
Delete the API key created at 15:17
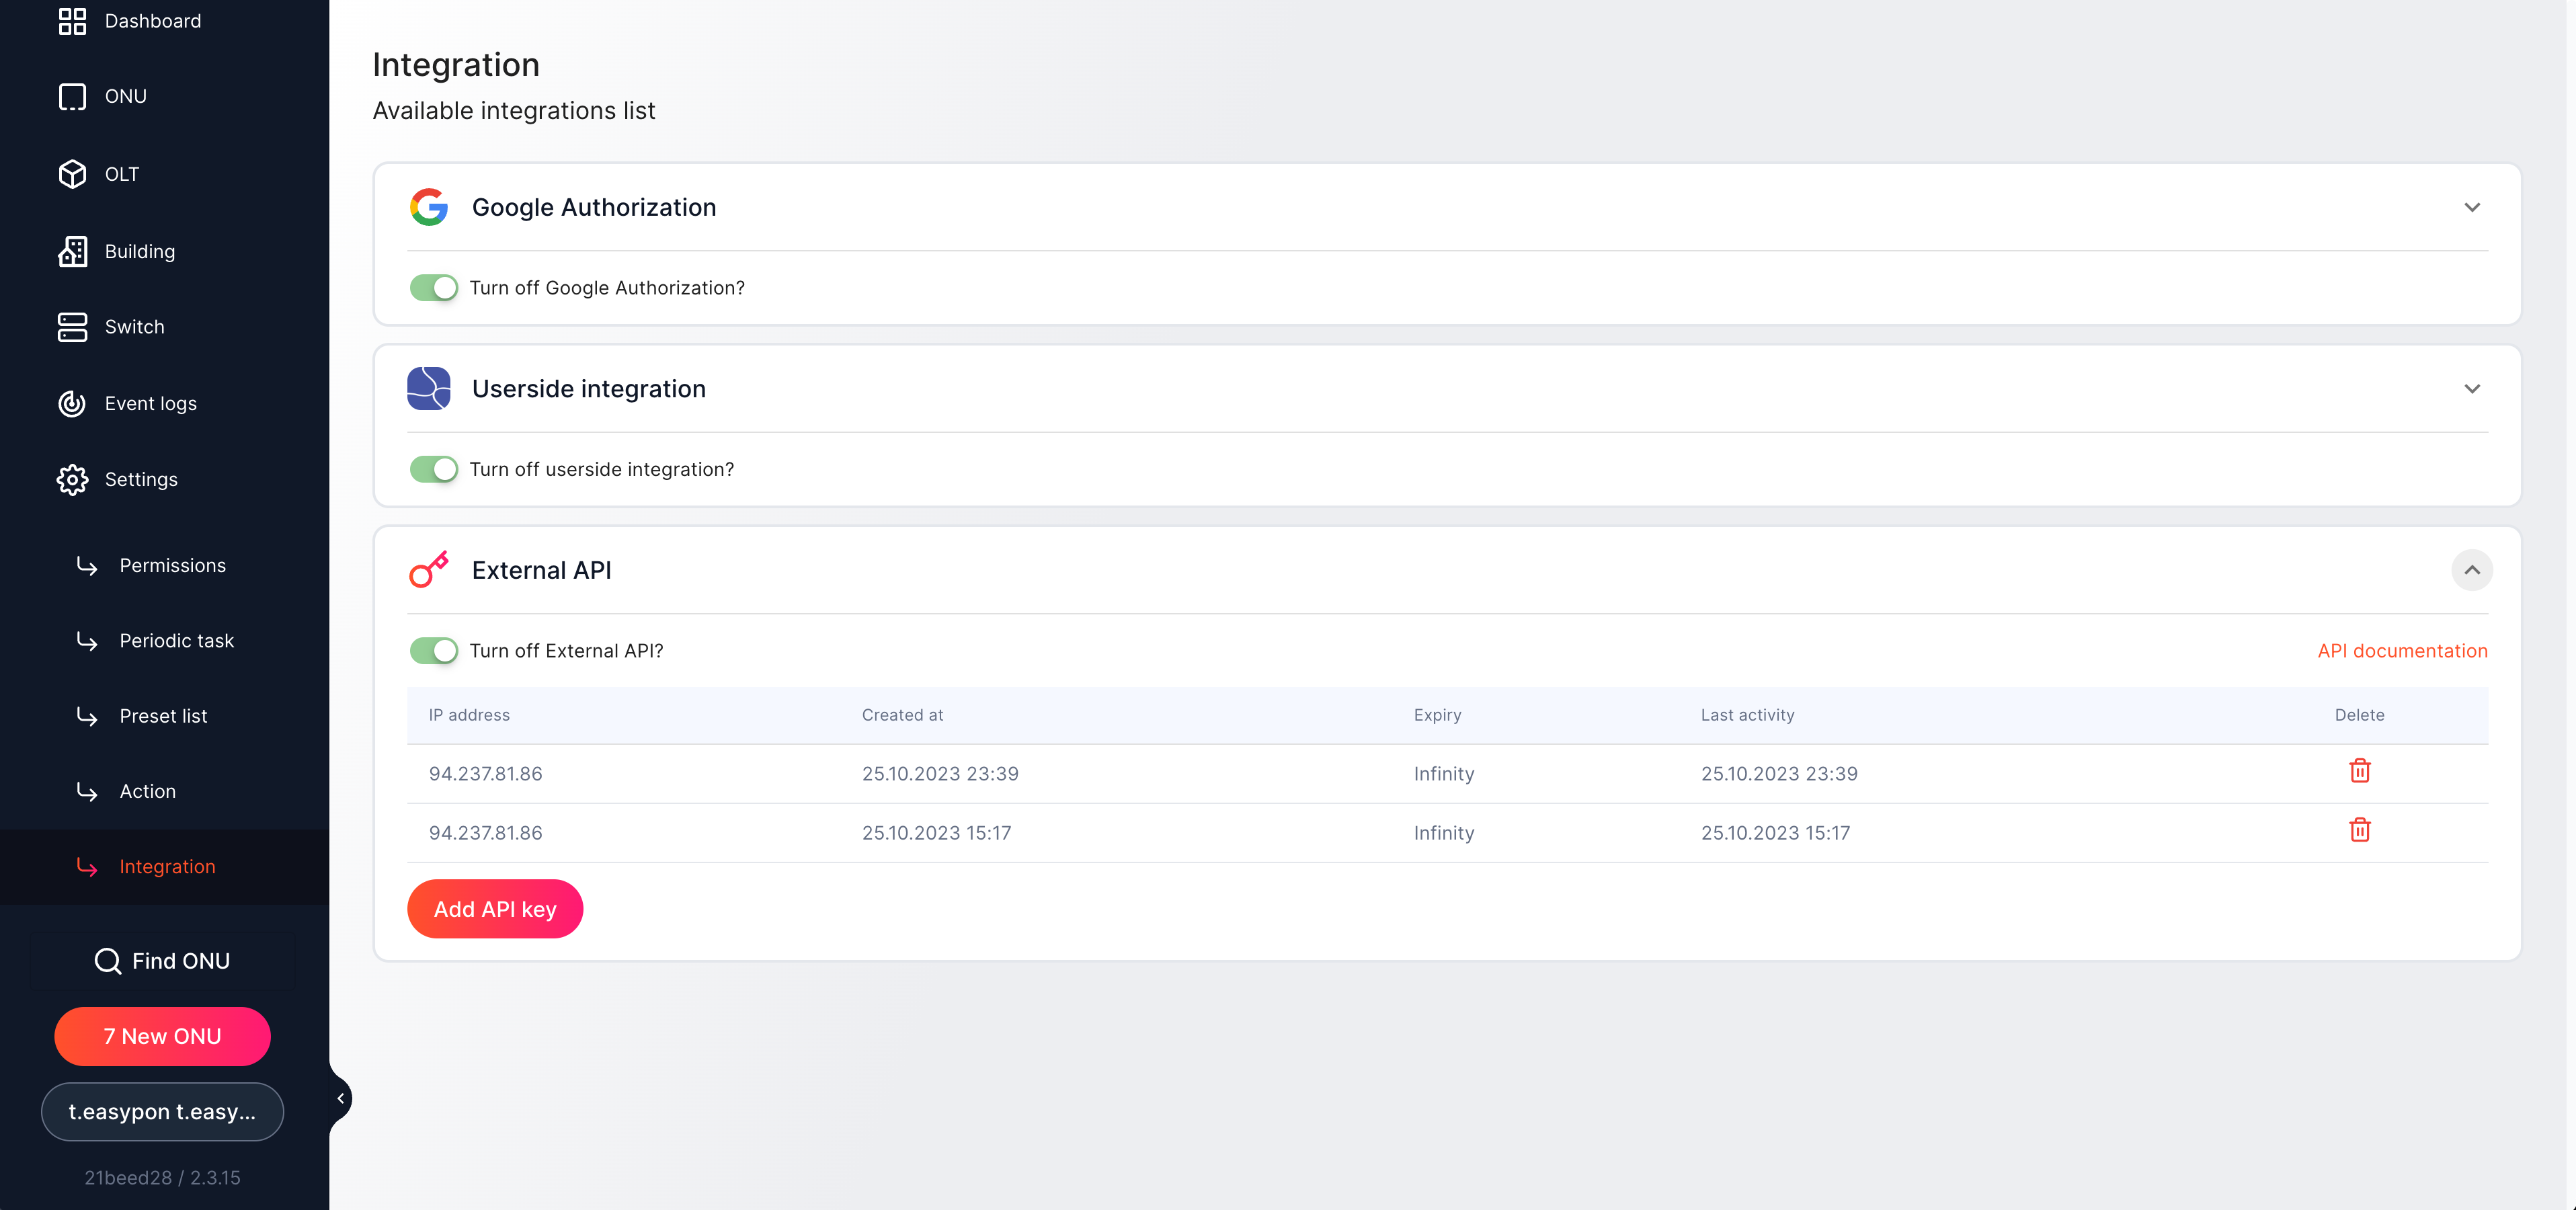coord(2359,830)
